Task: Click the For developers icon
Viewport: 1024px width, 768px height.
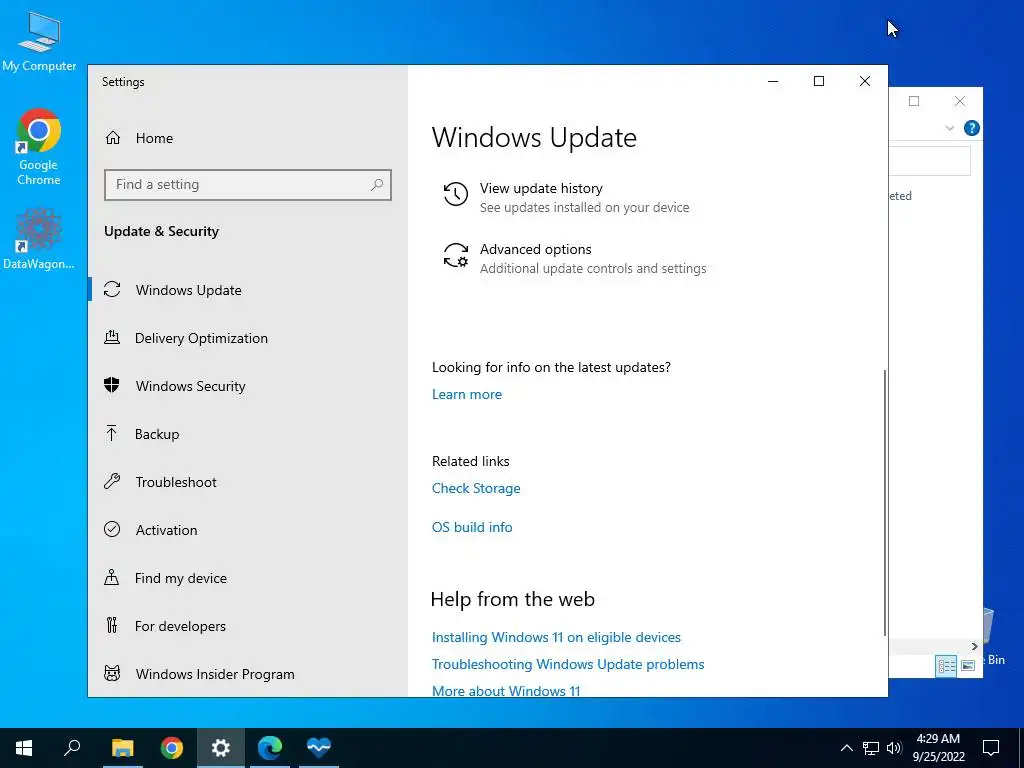Action: (x=112, y=626)
